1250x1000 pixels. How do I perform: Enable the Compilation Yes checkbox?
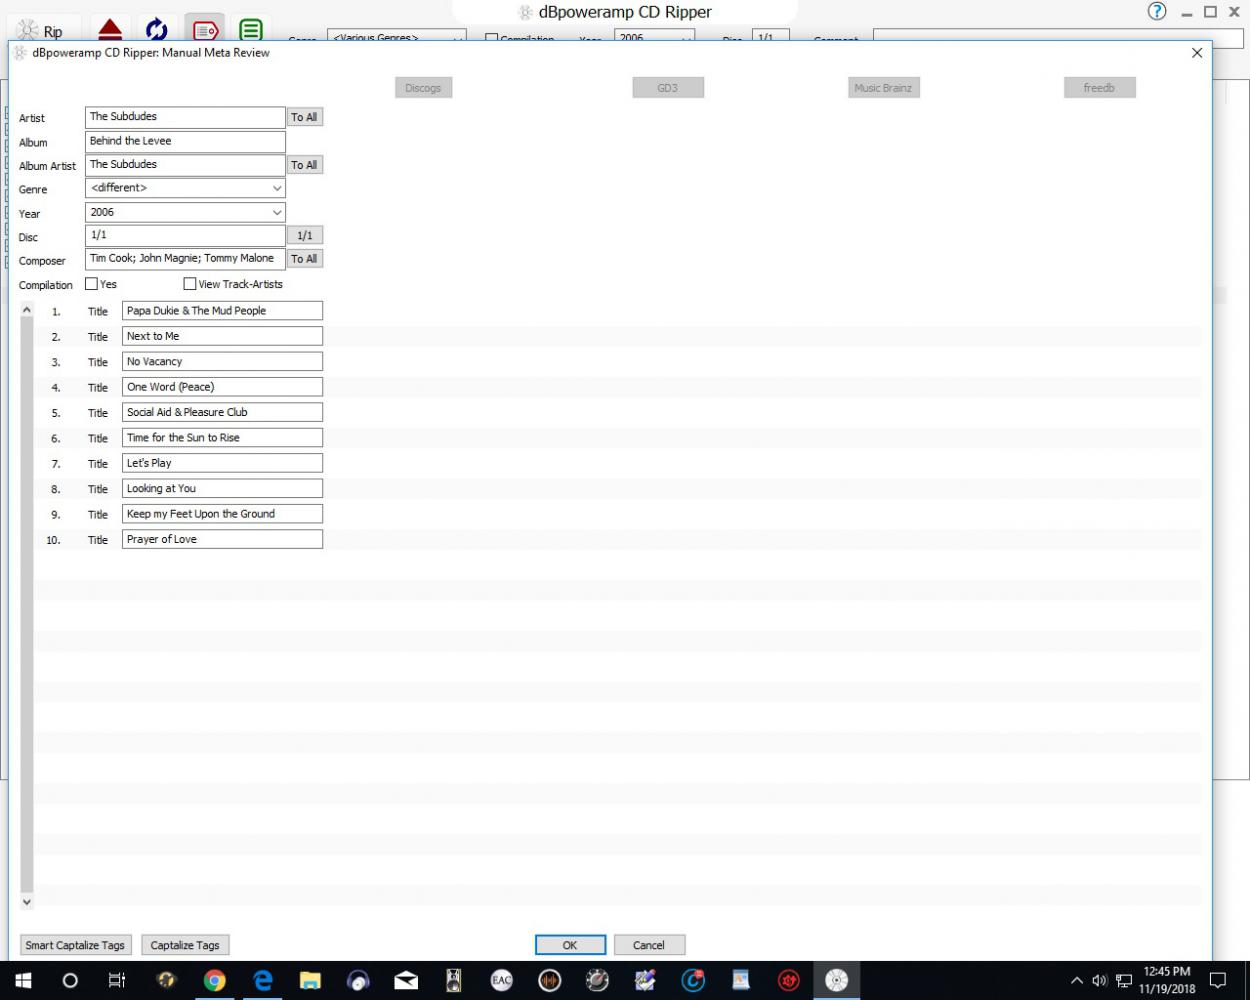coord(92,284)
